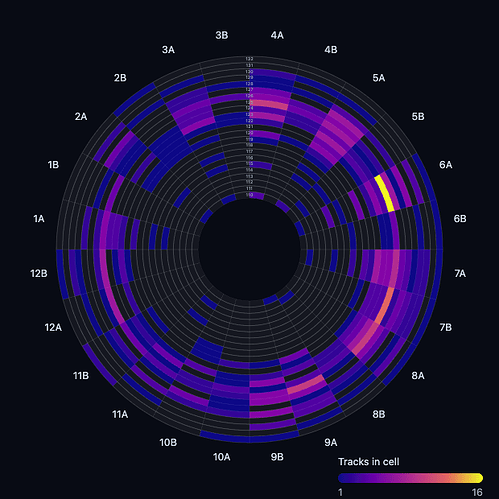Click the 11B key sector label
Screen dimensions: 499x499
(x=81, y=376)
